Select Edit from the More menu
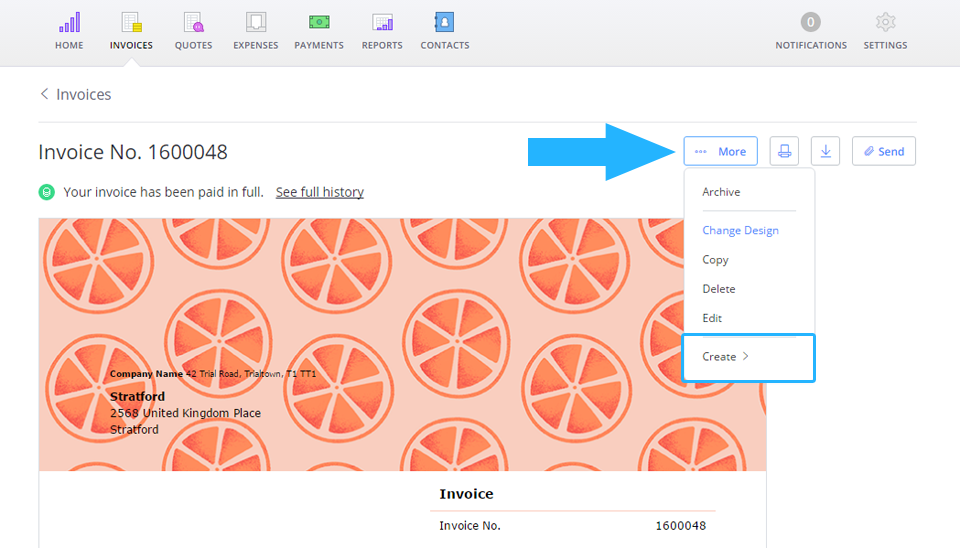The height and width of the screenshot is (548, 960). (x=712, y=318)
